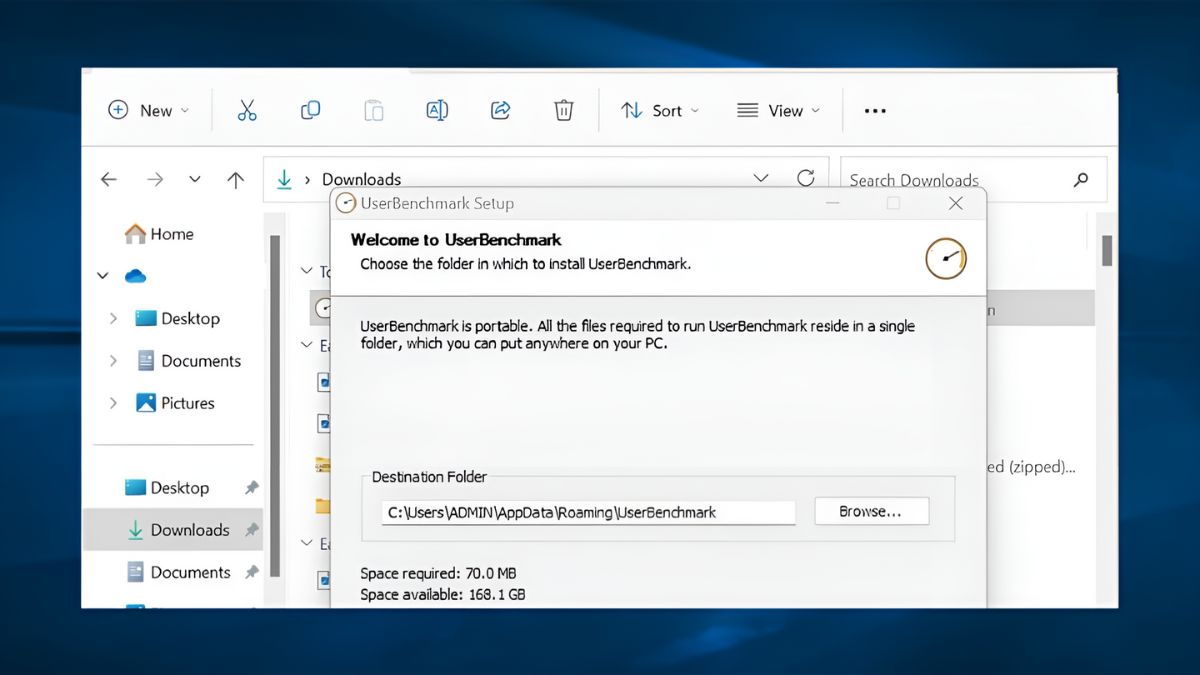
Task: Open Home in navigation pane
Action: click(x=159, y=234)
